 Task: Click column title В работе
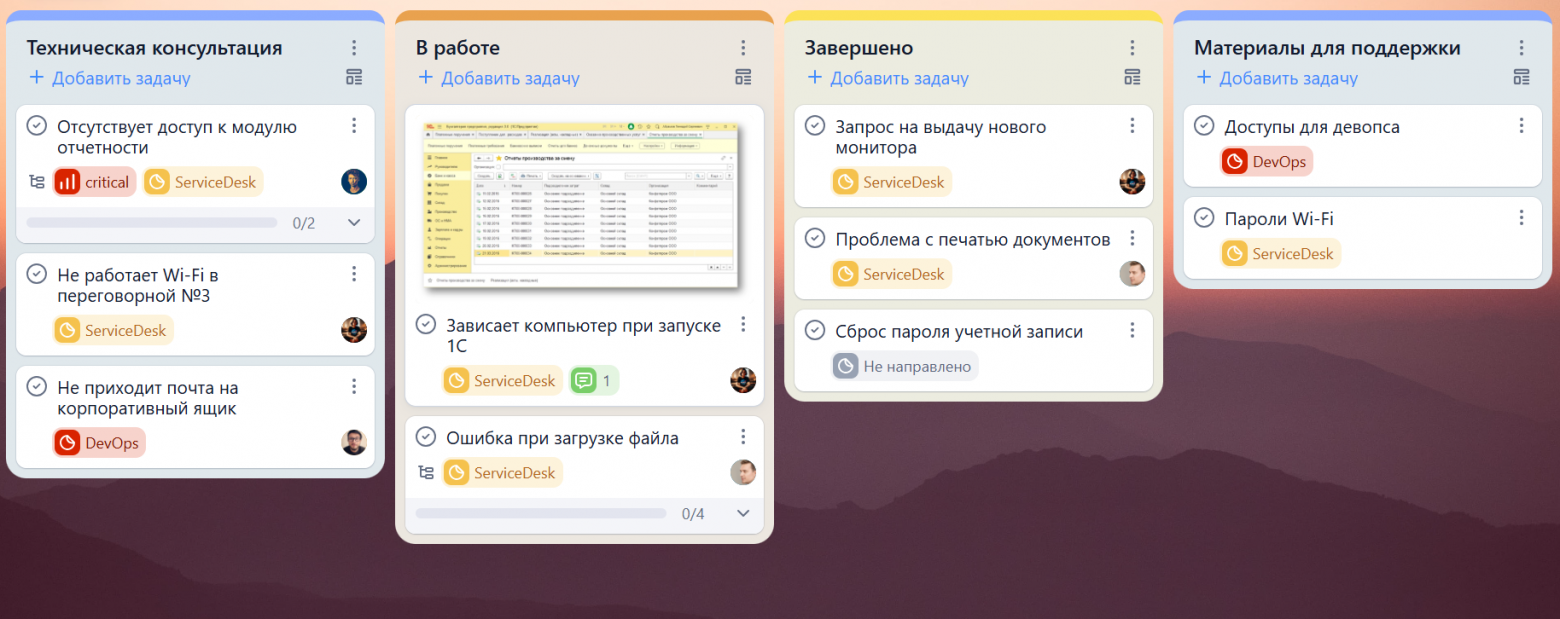458,48
